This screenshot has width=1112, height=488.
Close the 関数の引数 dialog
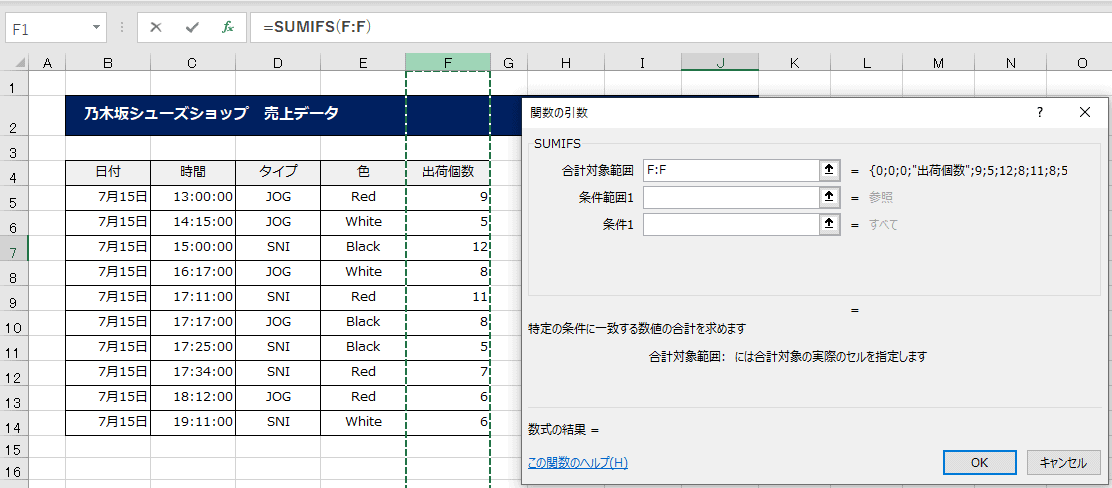click(x=1084, y=112)
